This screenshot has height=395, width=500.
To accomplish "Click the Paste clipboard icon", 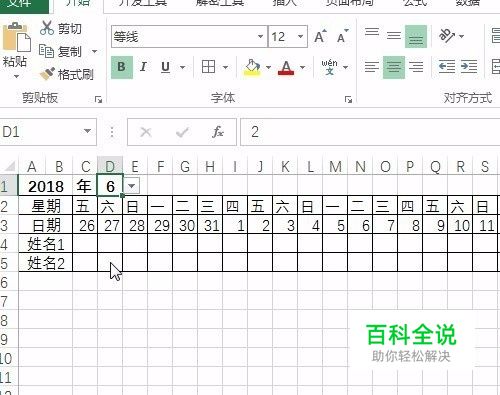I will click(x=16, y=37).
